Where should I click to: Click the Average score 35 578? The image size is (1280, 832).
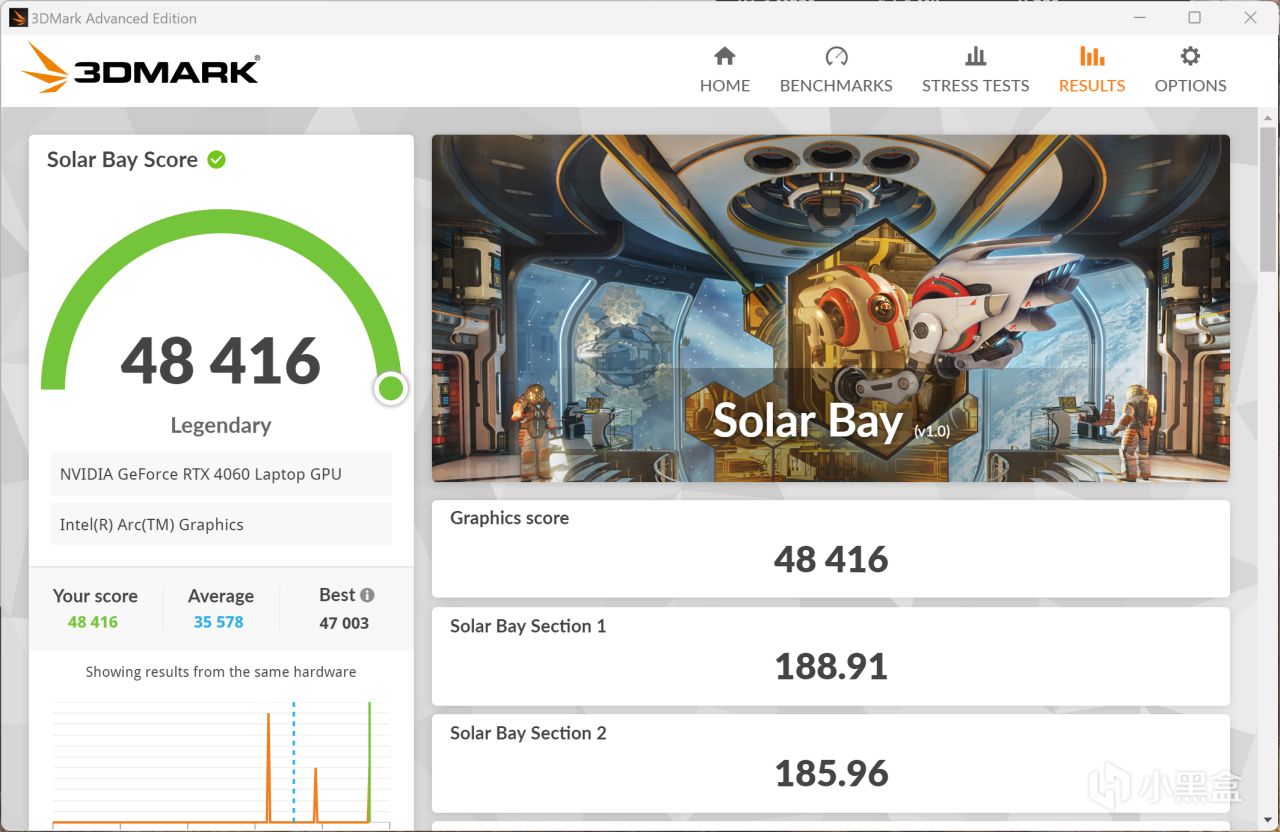tap(219, 622)
